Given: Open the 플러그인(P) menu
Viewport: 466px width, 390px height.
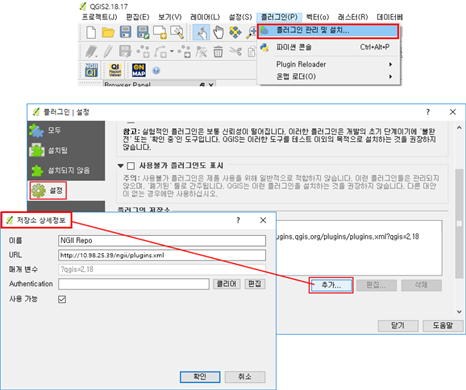Looking at the screenshot, I should coord(279,17).
